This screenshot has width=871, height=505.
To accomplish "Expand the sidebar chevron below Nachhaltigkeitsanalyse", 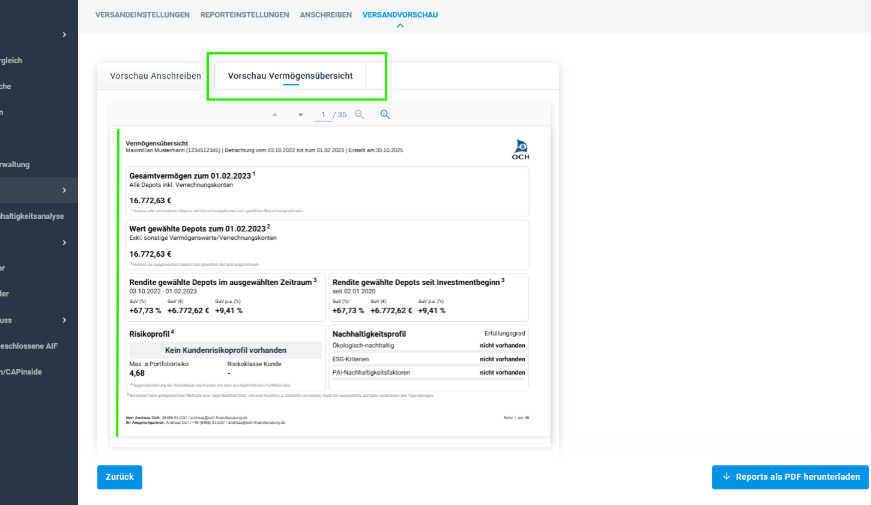I will coord(64,242).
